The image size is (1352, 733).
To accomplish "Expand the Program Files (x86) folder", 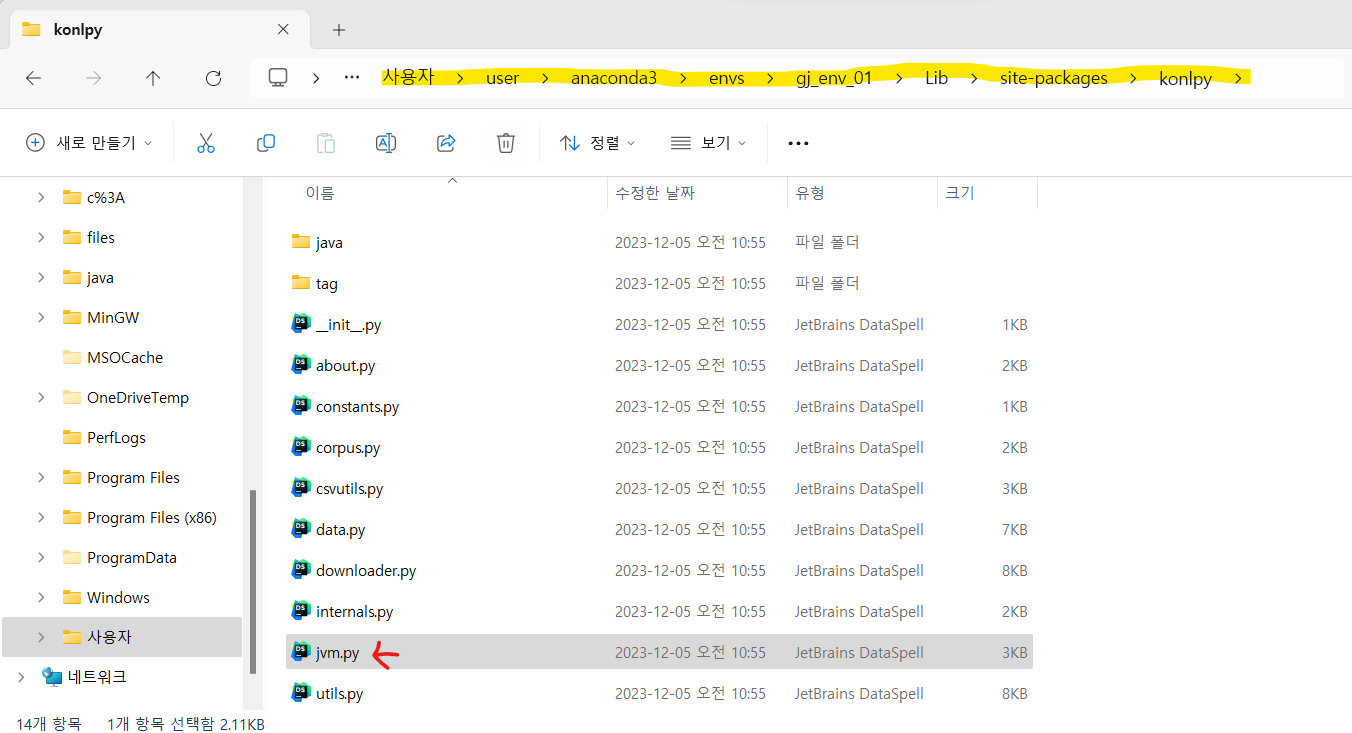I will coord(41,517).
